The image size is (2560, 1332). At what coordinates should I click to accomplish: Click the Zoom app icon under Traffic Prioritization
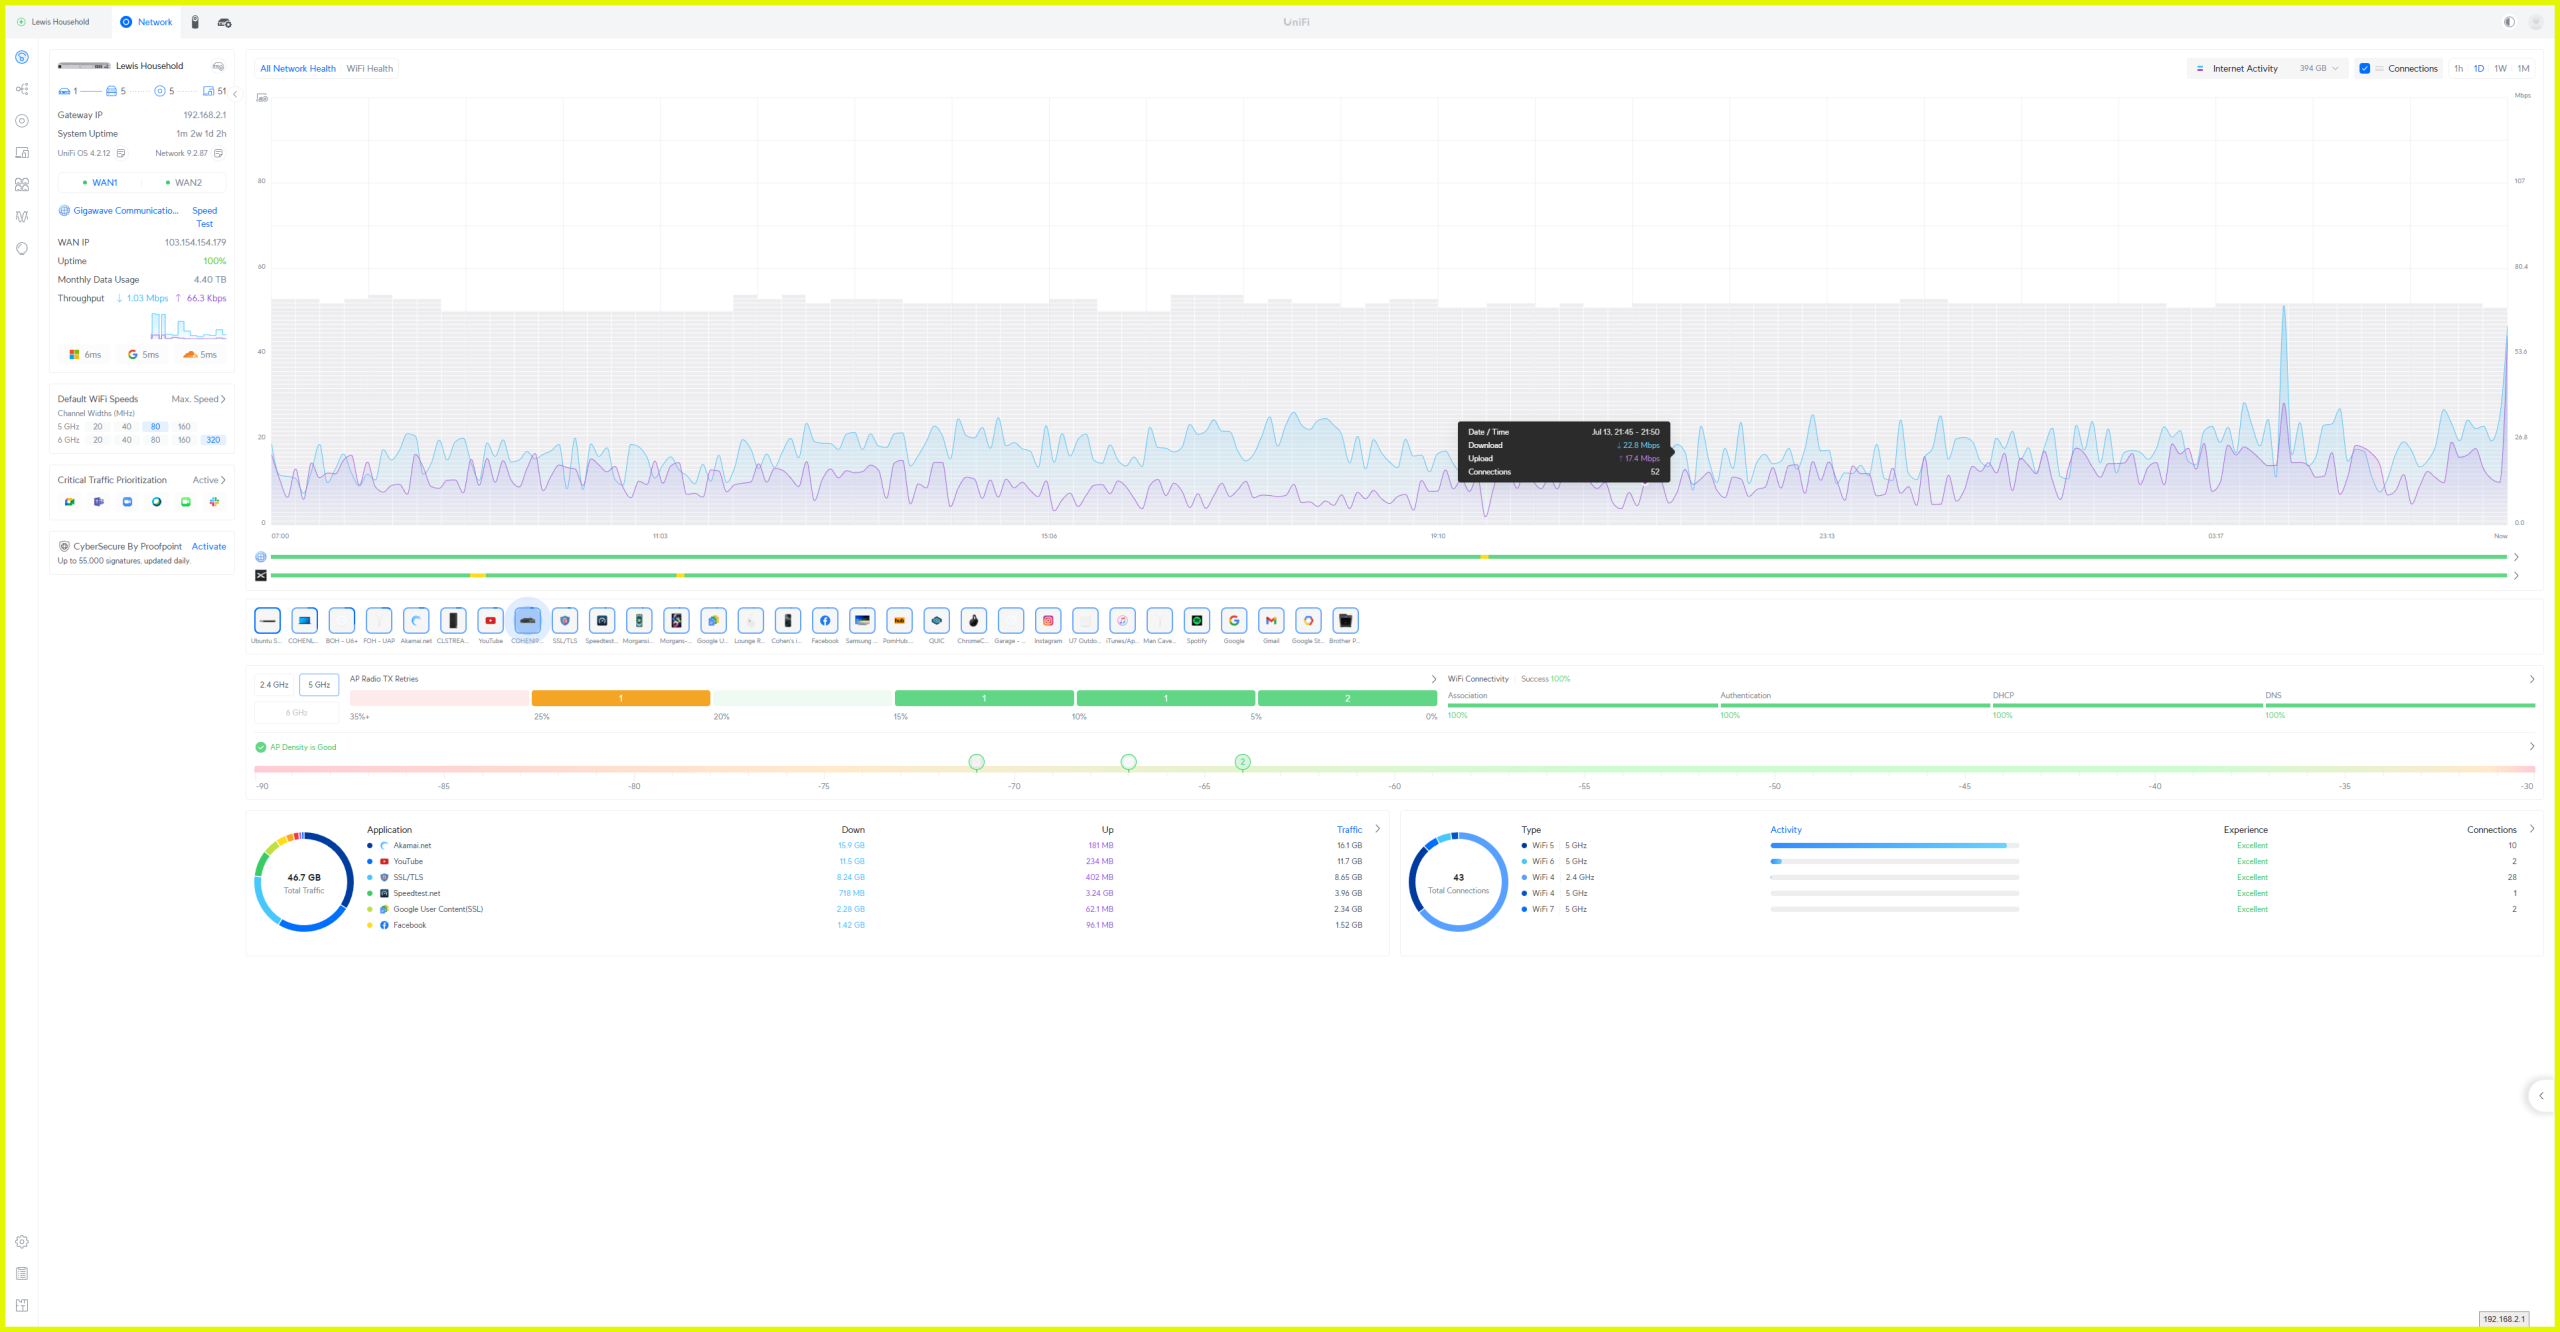[127, 502]
